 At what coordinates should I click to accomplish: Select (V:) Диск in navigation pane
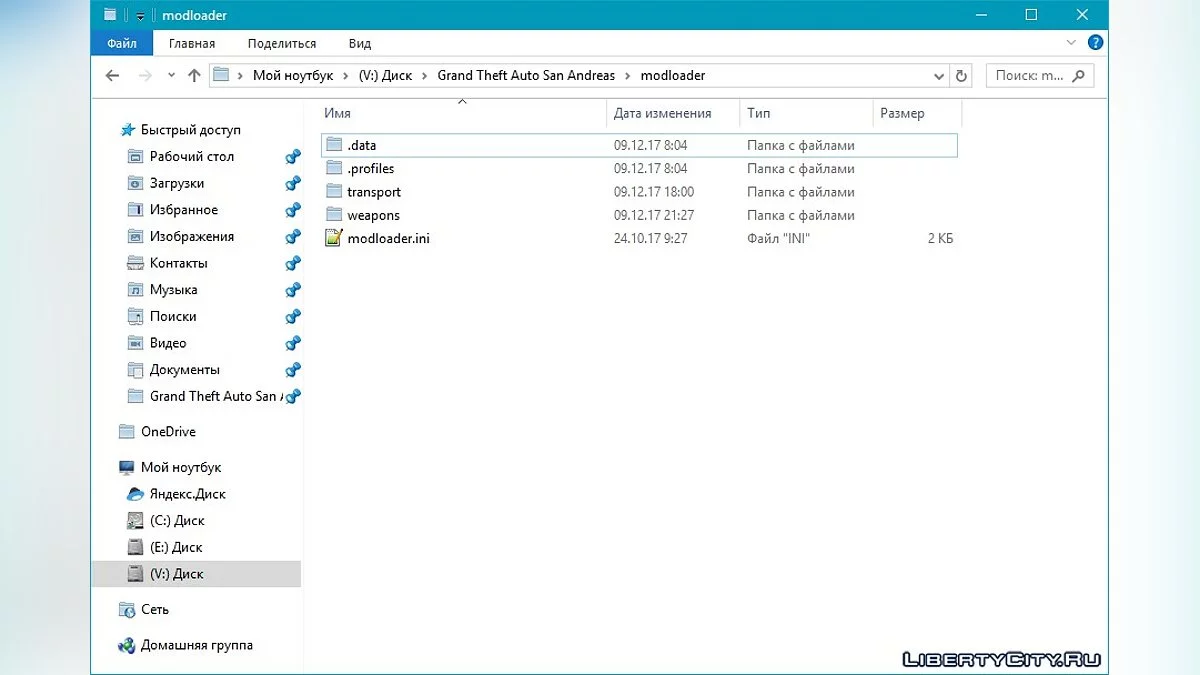click(x=195, y=574)
